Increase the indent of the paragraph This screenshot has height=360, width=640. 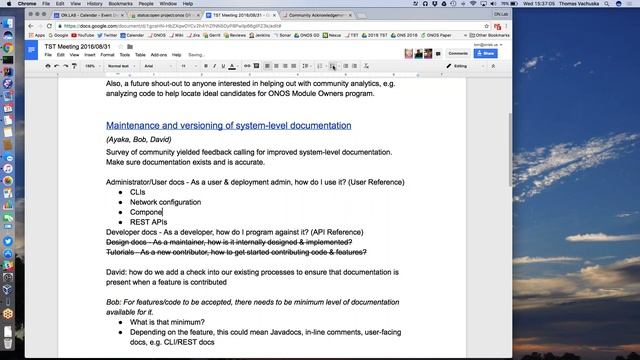tap(355, 66)
